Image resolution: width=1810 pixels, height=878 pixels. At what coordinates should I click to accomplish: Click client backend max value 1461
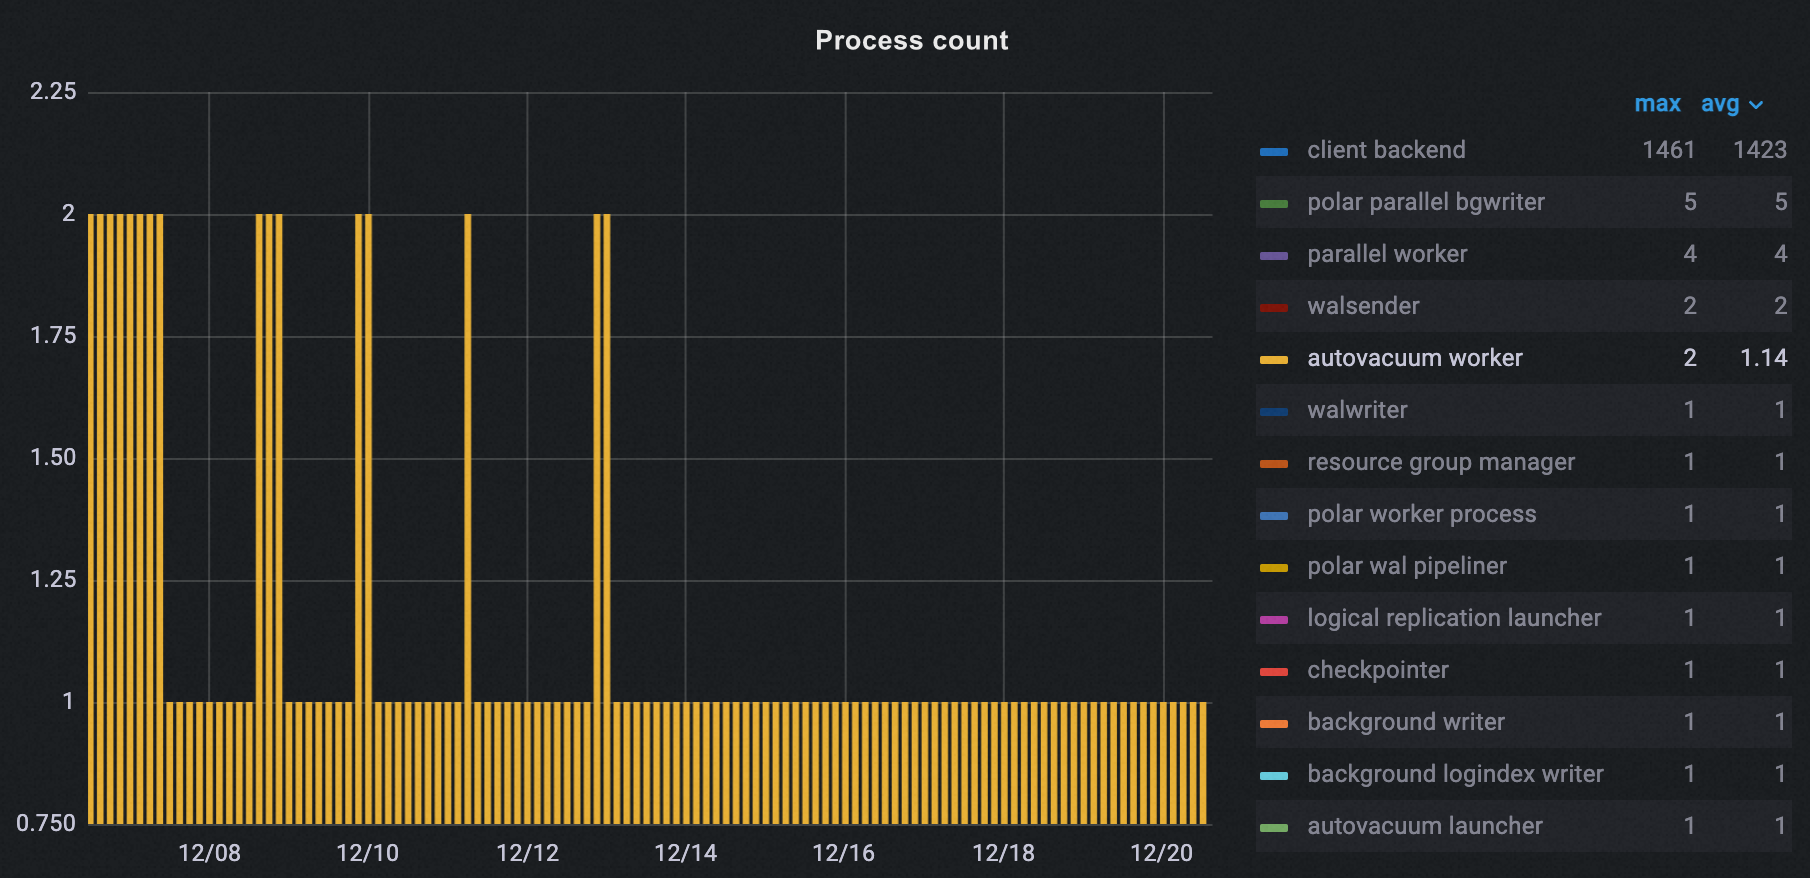pyautogui.click(x=1669, y=150)
